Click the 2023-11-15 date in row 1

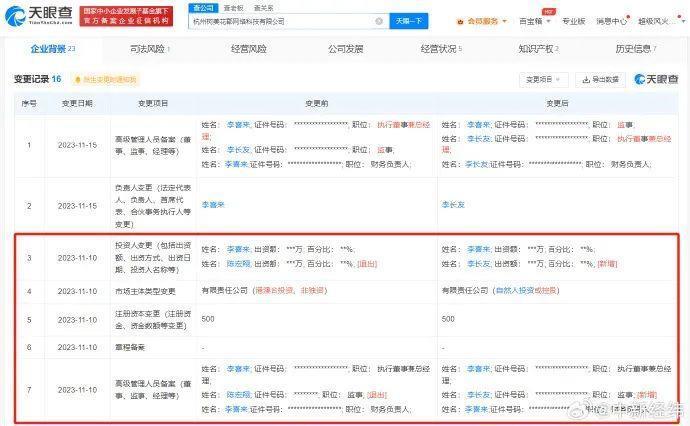77,145
